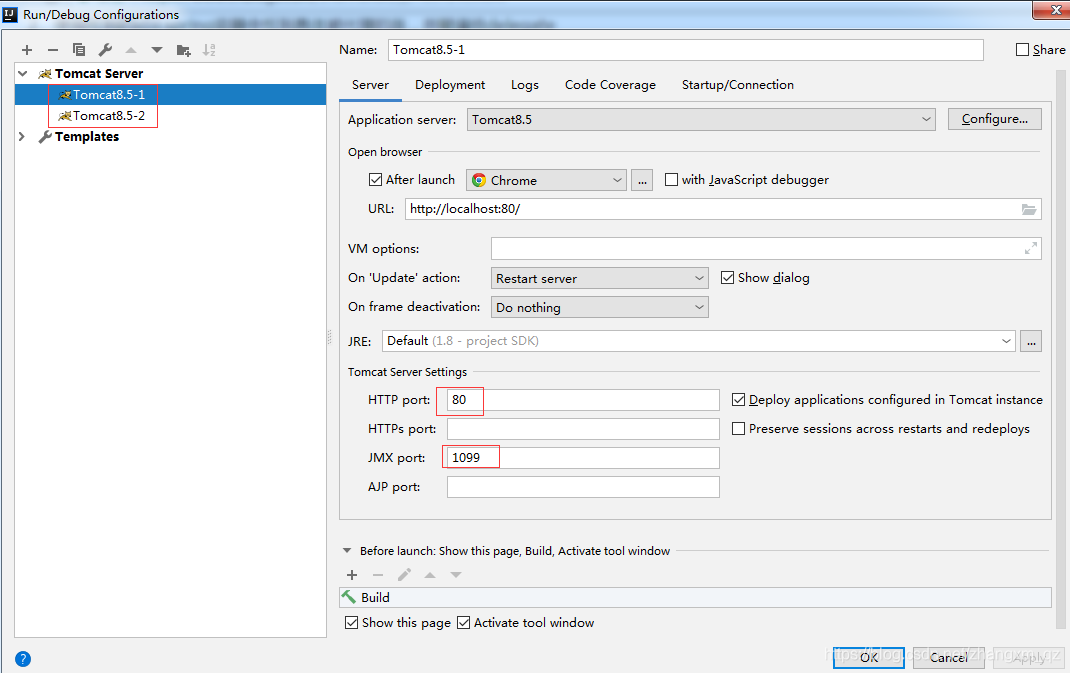Click the Templates label in tree
The height and width of the screenshot is (673, 1070).
coord(87,137)
